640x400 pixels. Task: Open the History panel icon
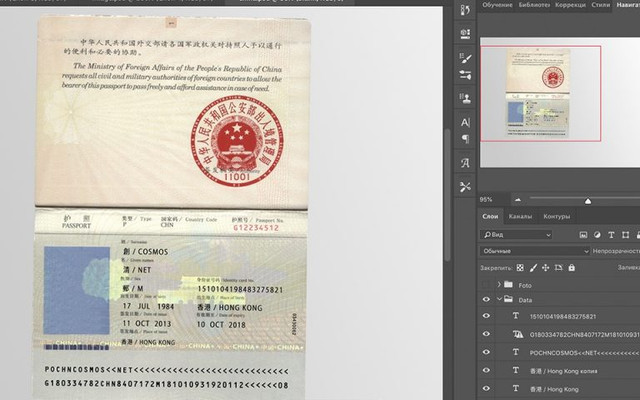465,10
